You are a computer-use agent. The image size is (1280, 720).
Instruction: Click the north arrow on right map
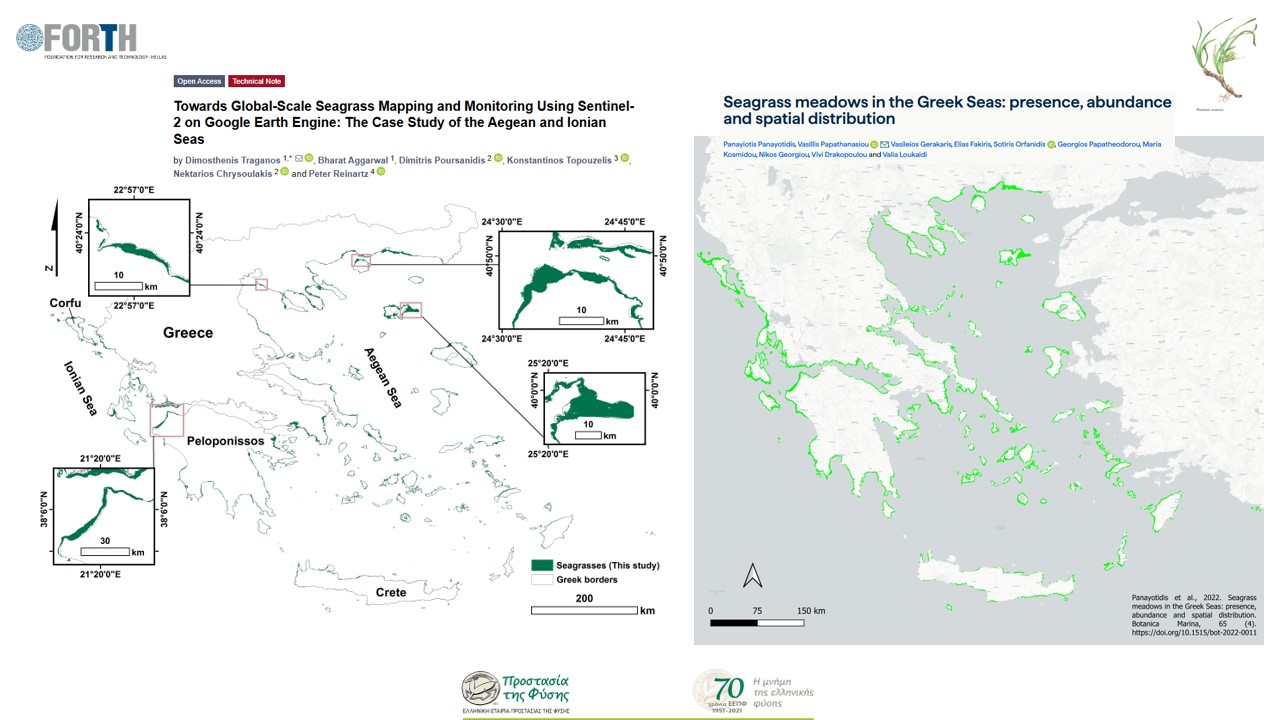coord(754,575)
